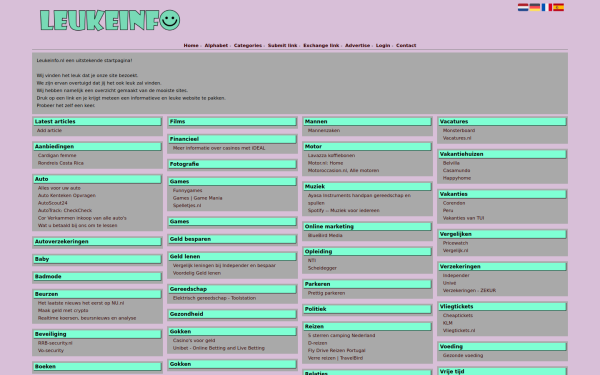Open the Auto Kenteken Opvragen link
The height and width of the screenshot is (375, 600).
67,196
